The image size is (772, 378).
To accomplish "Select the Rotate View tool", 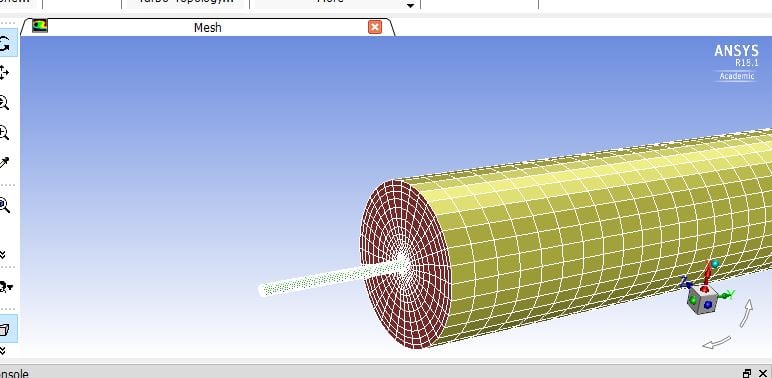I will coord(5,44).
